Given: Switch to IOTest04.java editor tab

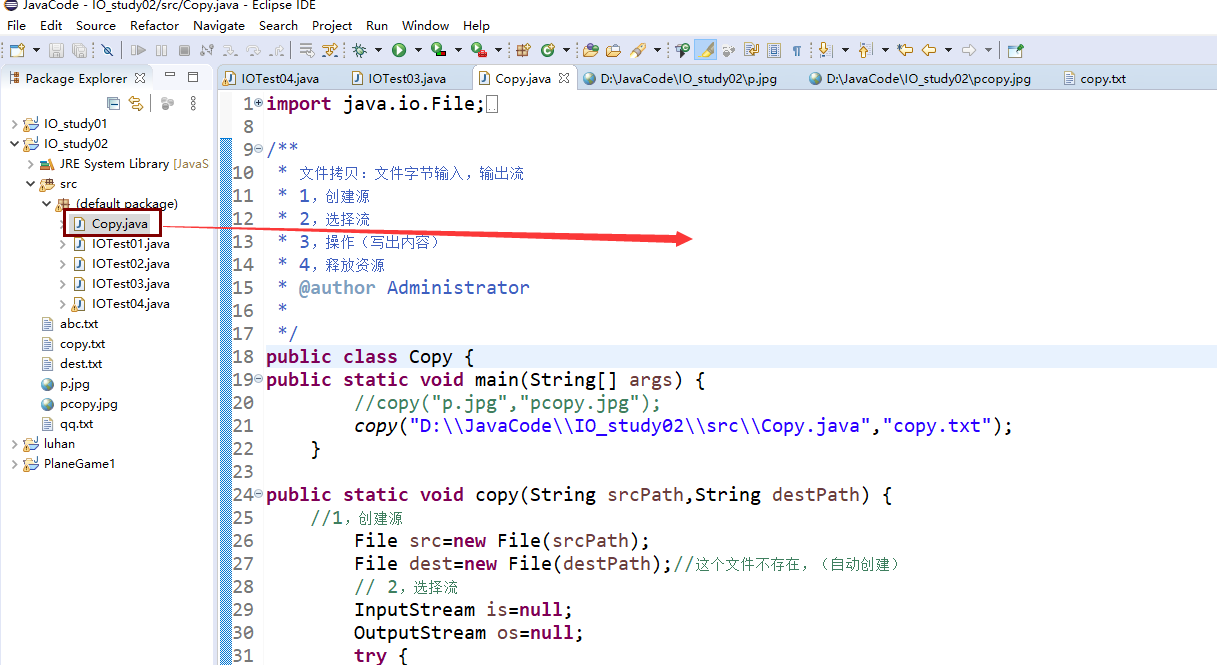Looking at the screenshot, I should pyautogui.click(x=280, y=78).
